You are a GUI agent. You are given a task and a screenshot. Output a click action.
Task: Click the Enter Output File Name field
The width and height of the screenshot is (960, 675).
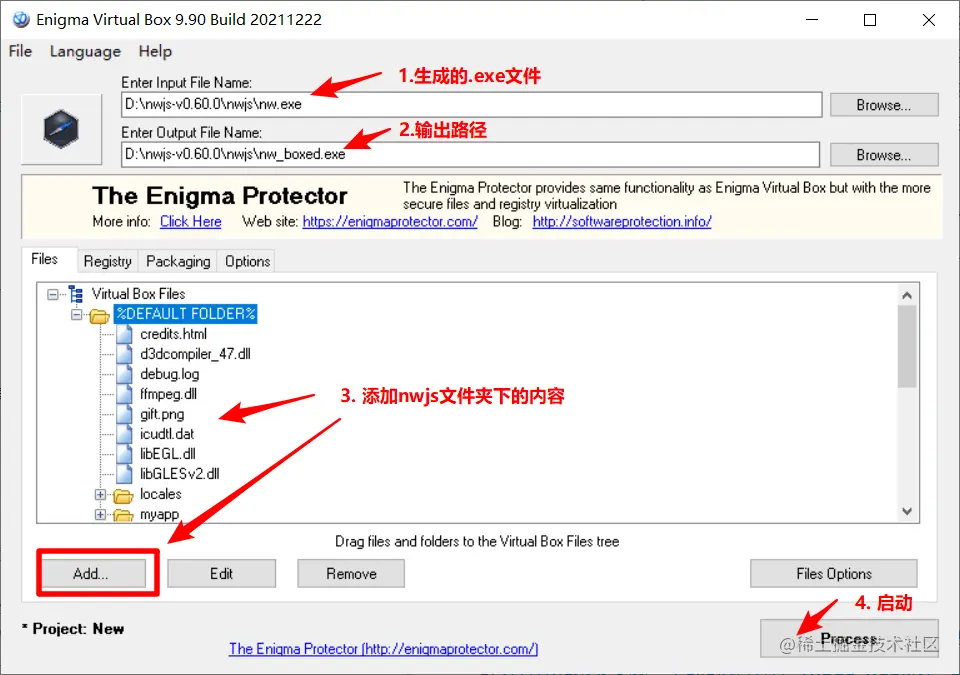pos(470,155)
